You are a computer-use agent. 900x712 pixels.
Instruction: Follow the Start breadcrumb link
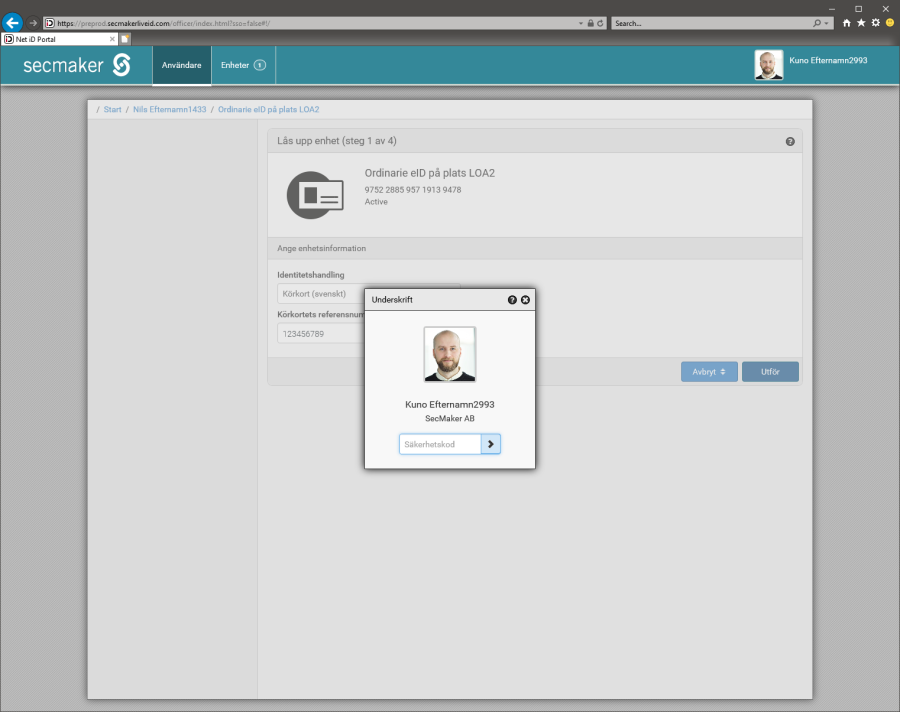[x=112, y=110]
